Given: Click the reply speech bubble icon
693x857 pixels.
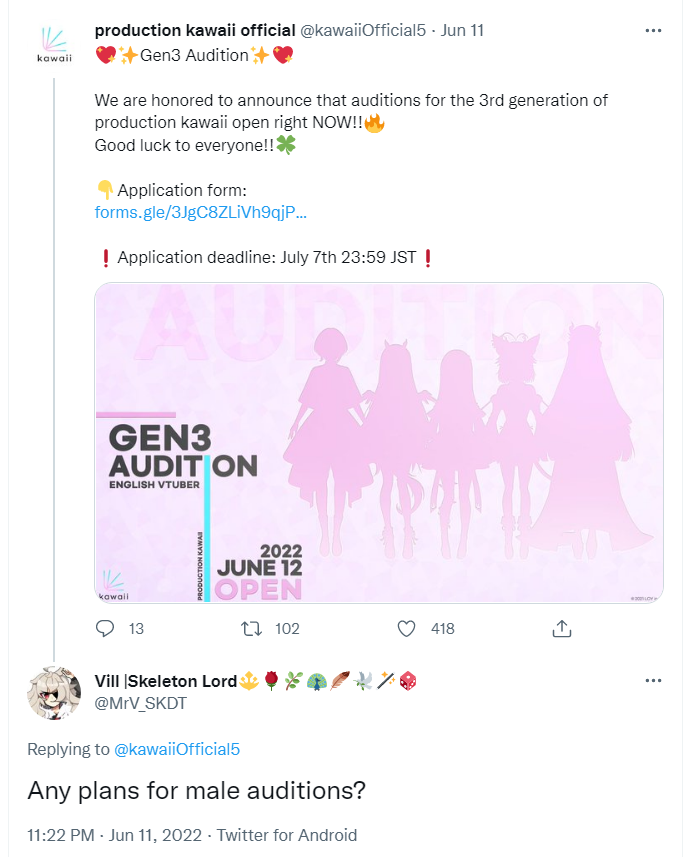Looking at the screenshot, I should 105,628.
